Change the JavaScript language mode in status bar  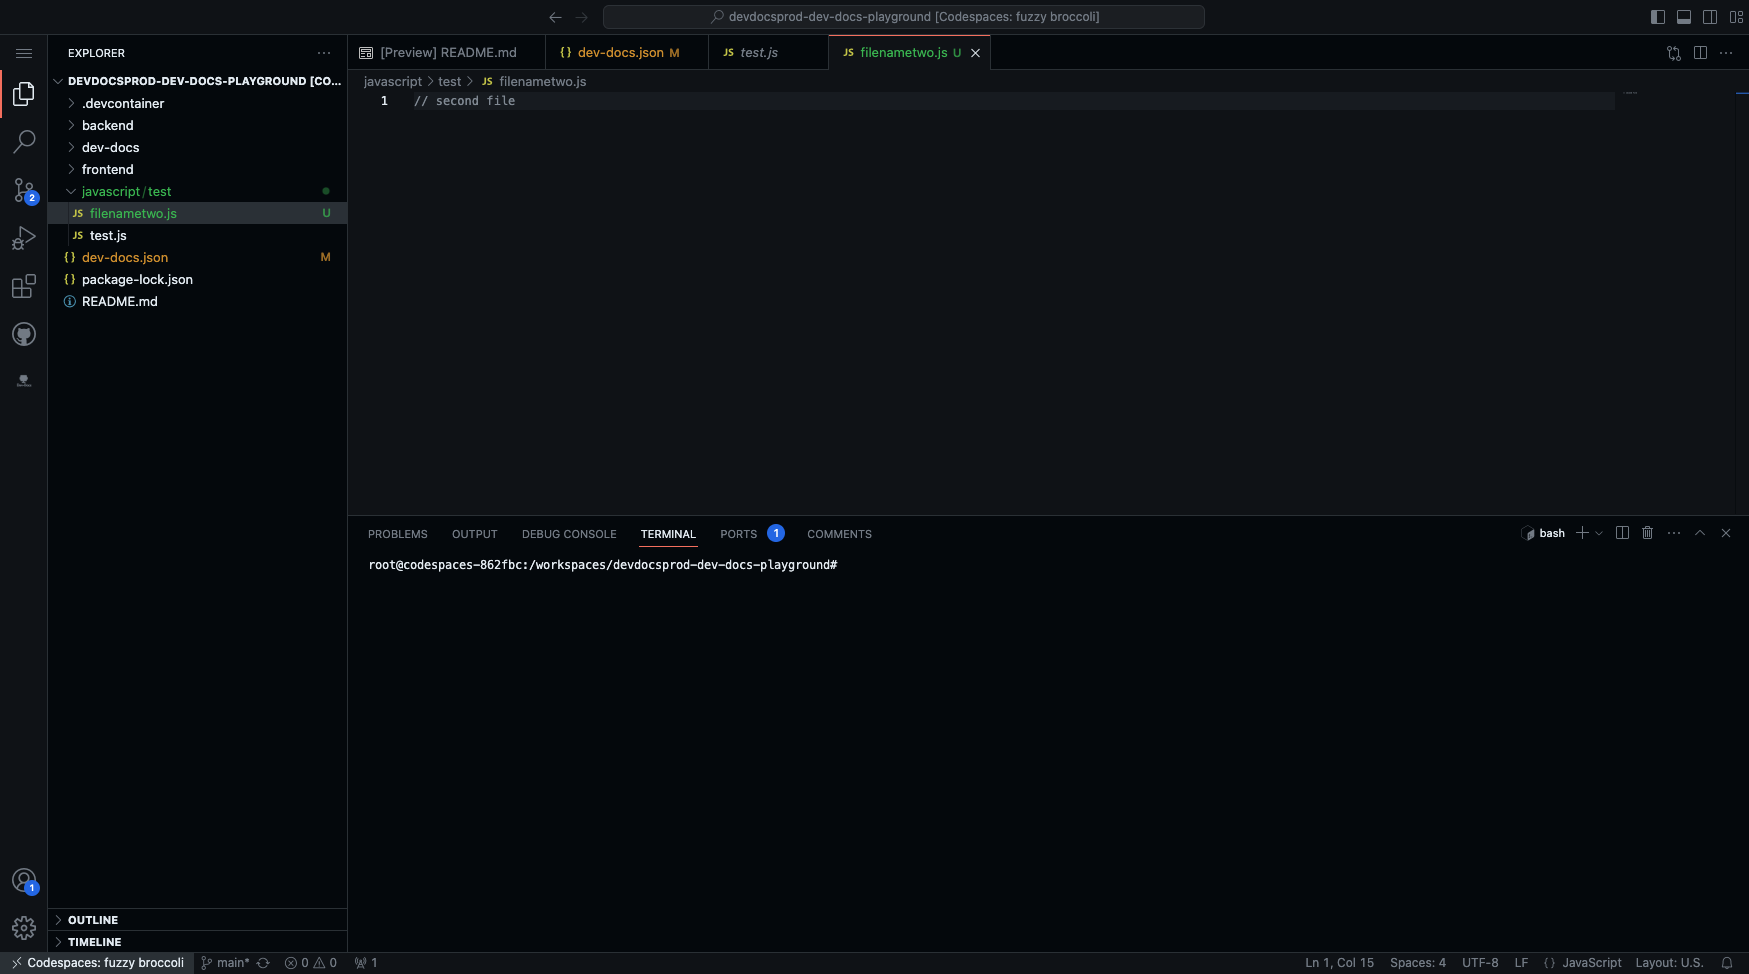(1591, 963)
